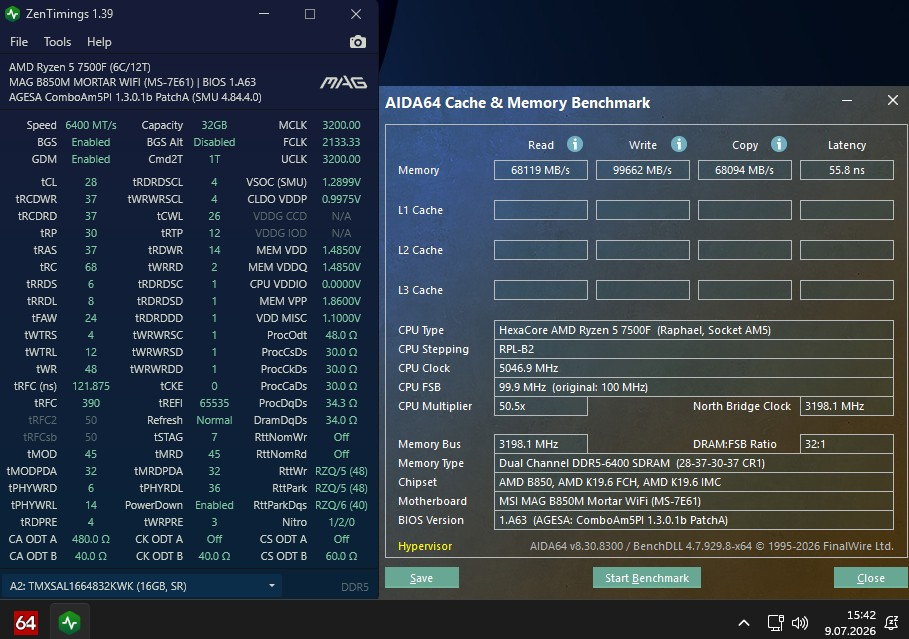The width and height of the screenshot is (909, 639).
Task: Click the Memory Write 99662 MB/s field
Action: [642, 170]
